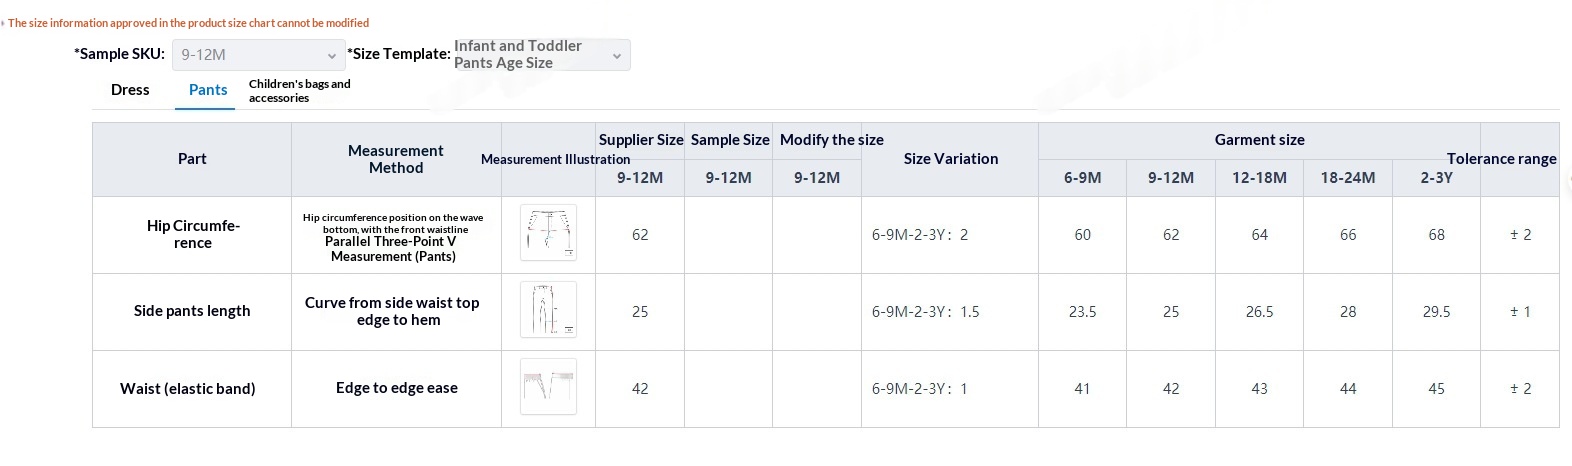
Task: Open the Waist elastic band illustration thumbnail
Action: (548, 387)
